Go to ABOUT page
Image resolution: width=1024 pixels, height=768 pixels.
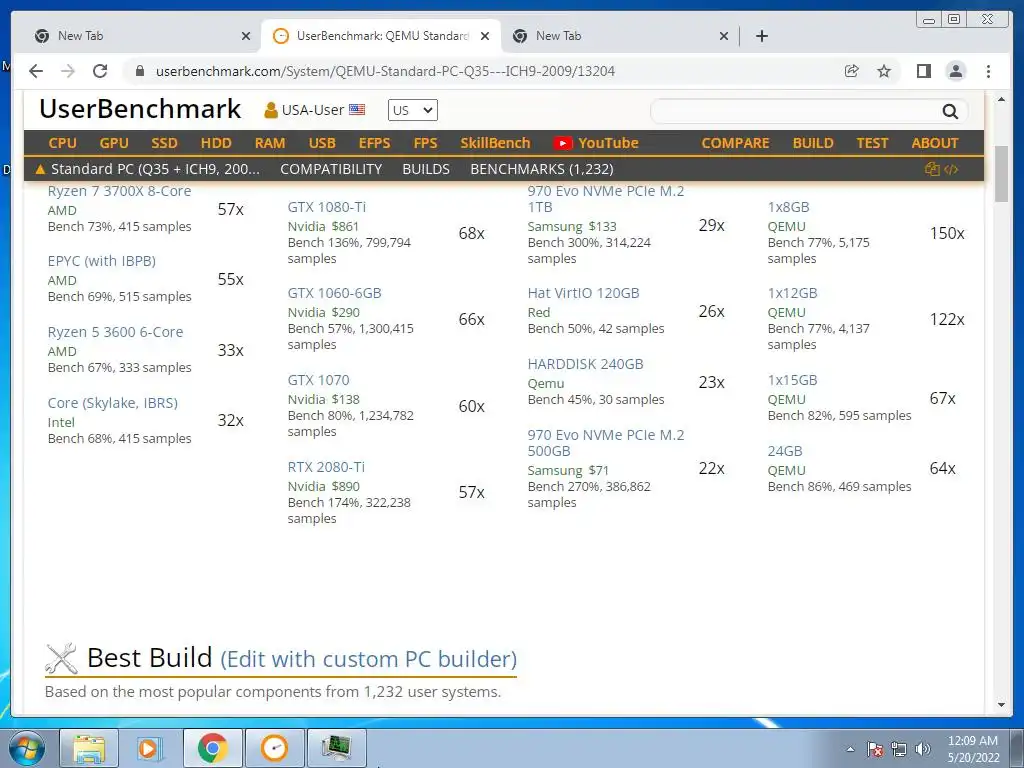(935, 143)
